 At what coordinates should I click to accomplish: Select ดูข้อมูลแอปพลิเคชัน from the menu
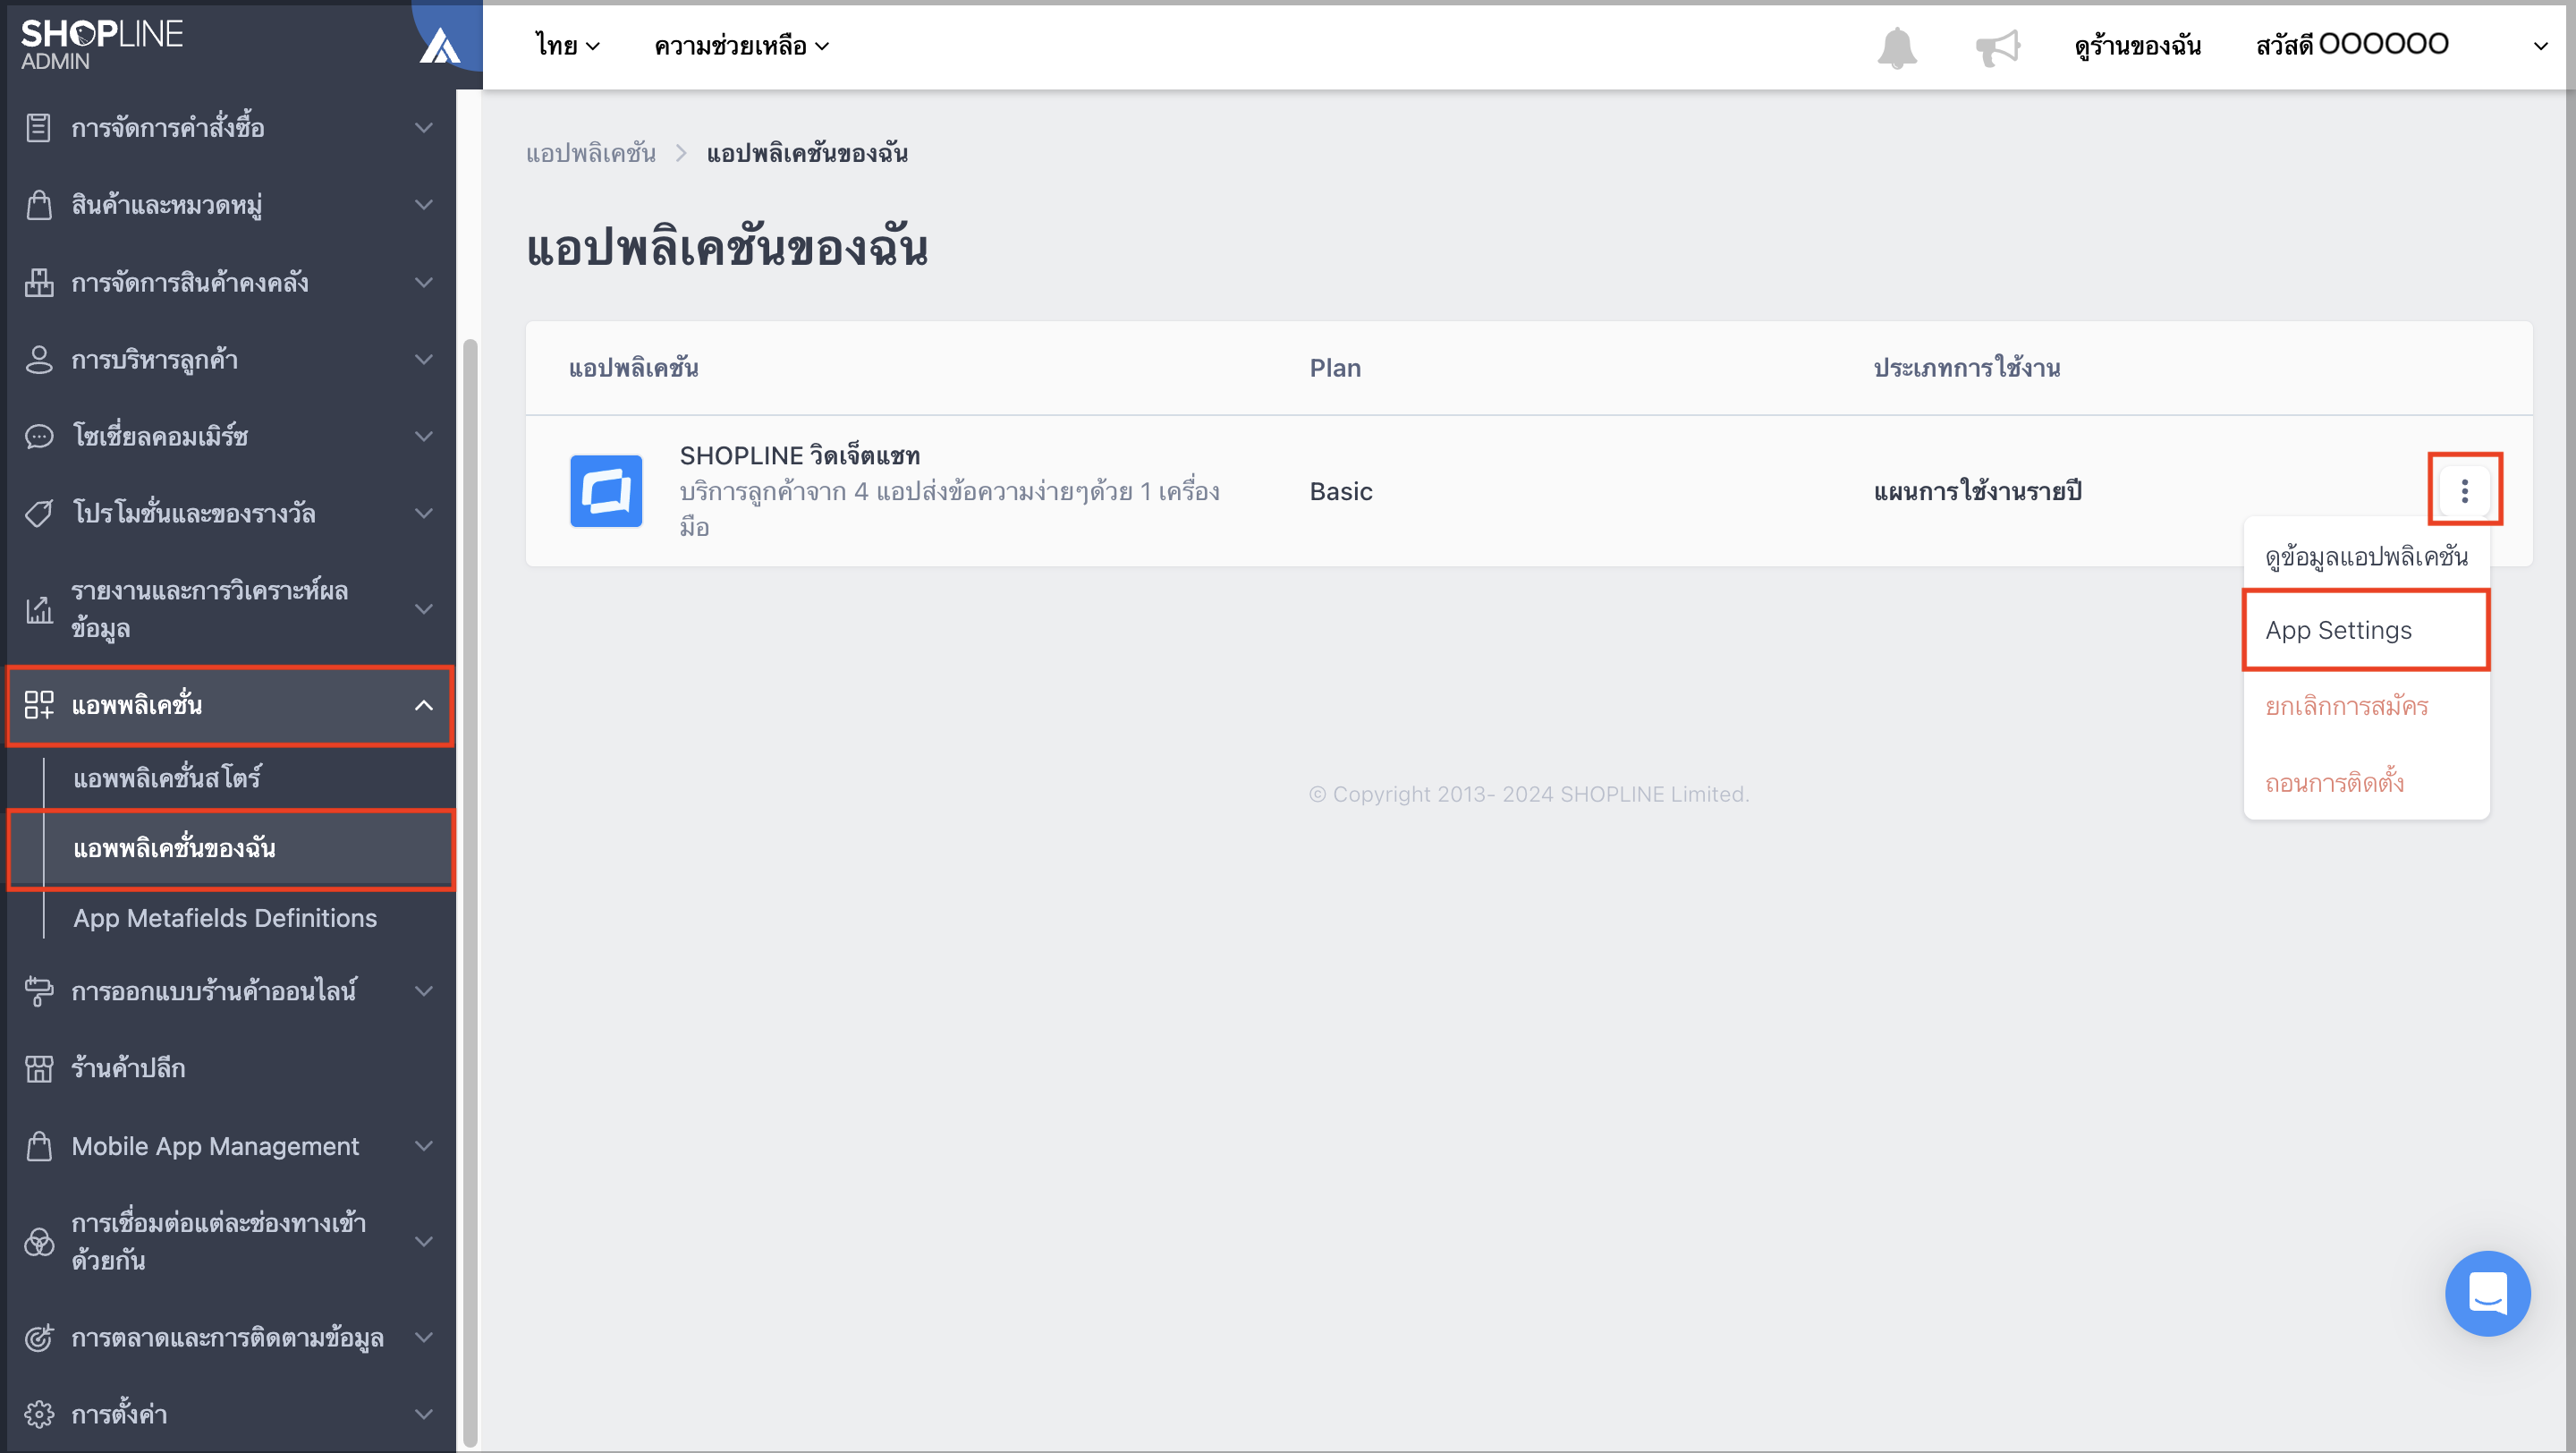click(2366, 556)
